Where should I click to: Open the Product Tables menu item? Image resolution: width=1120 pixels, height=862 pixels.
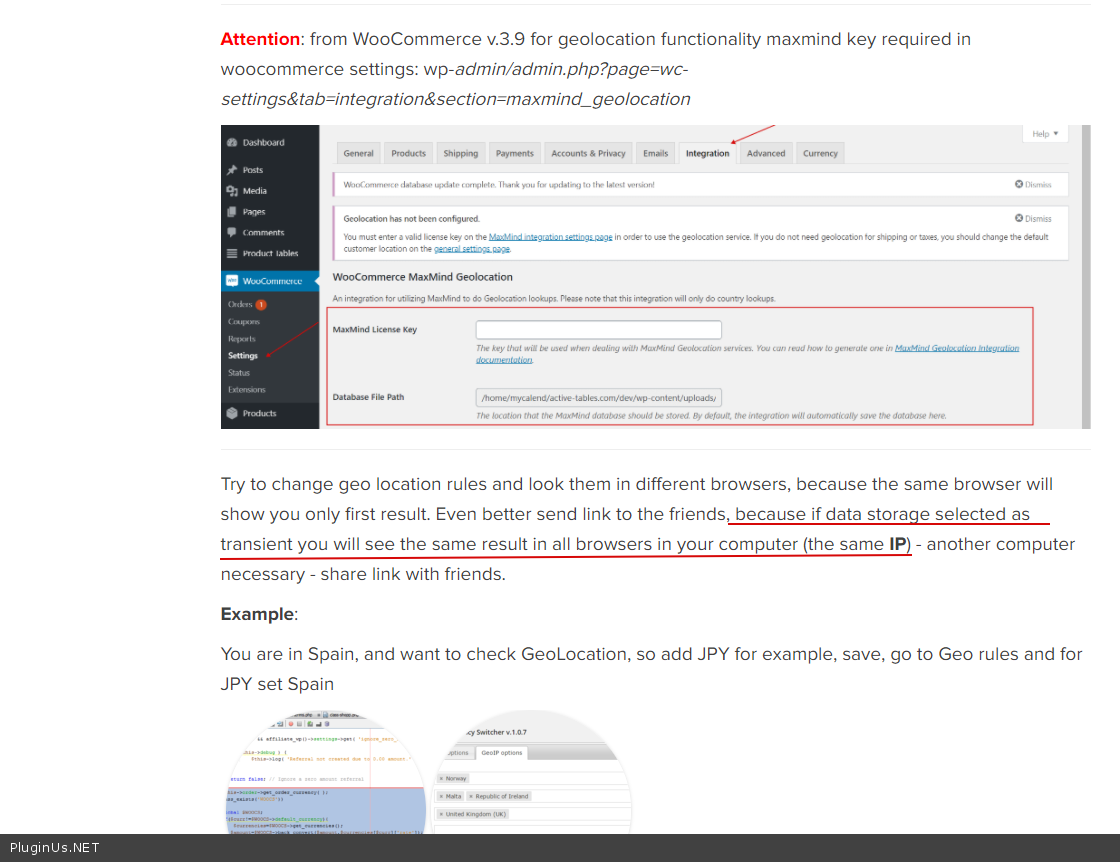click(270, 253)
